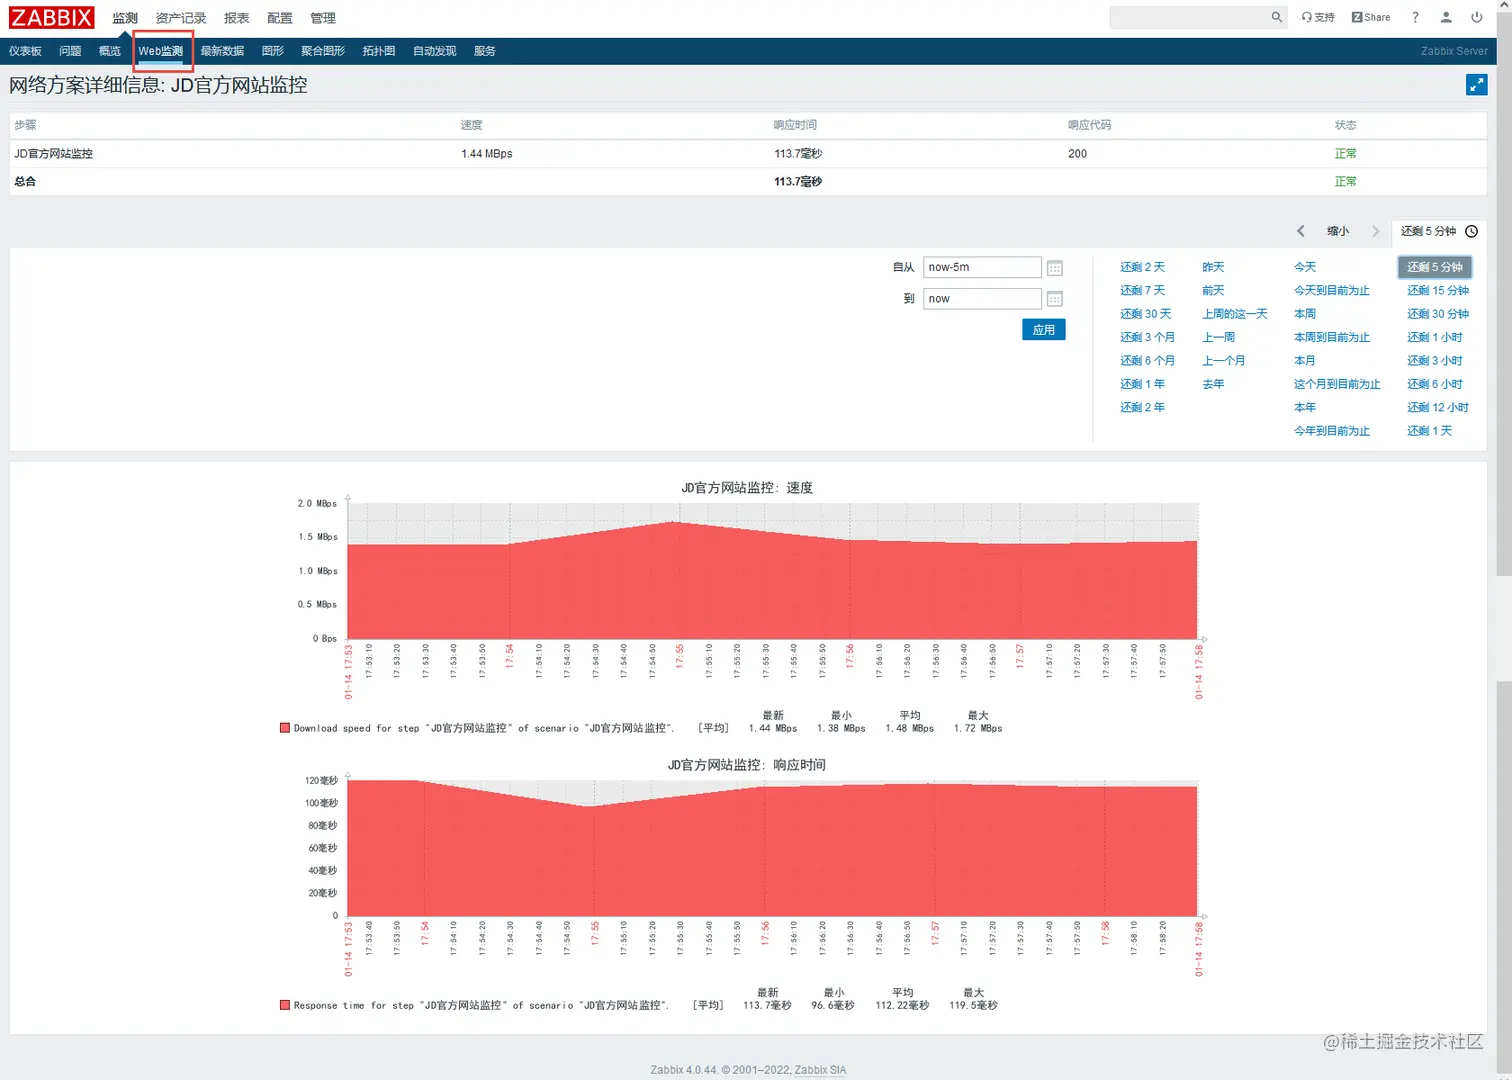
Task: Focus the now-5m From input field
Action: [982, 267]
